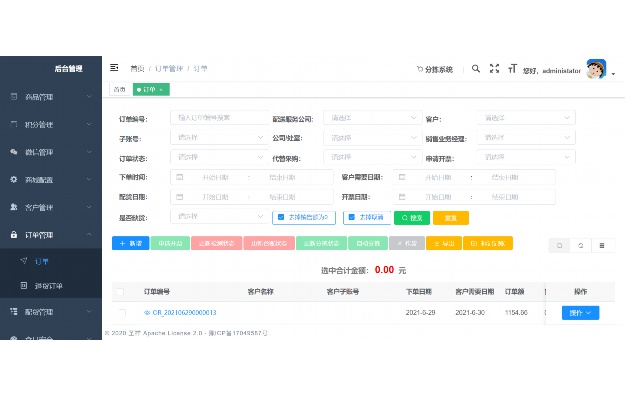Click the 商品管理 sidebar icon
This screenshot has height=396, width=625.
14,97
